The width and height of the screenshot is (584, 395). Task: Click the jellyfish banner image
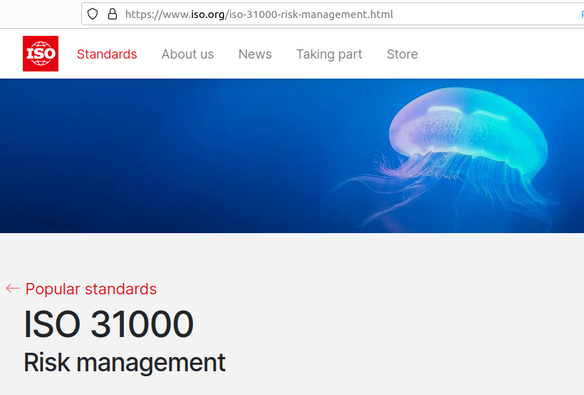(292, 156)
